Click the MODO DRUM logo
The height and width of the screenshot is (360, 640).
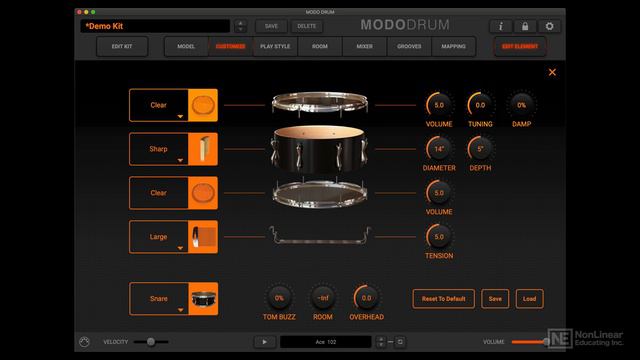point(404,25)
